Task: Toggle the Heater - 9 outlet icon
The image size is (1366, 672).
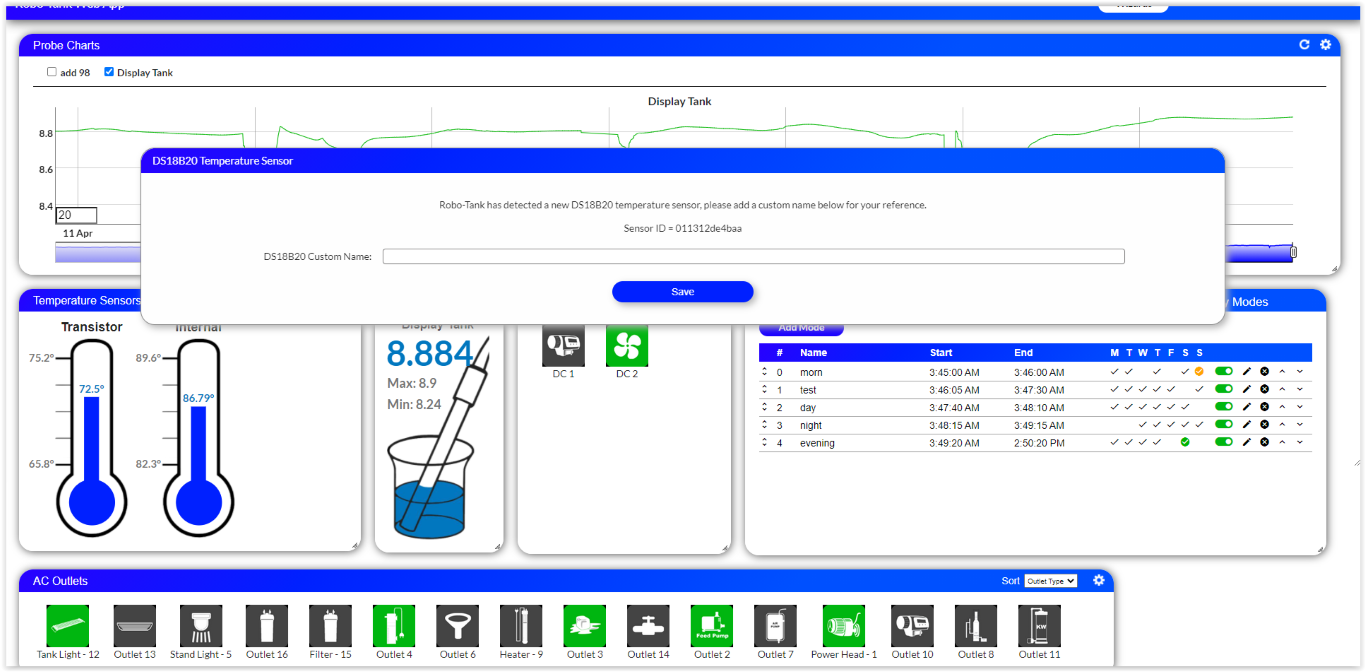Action: [x=521, y=626]
